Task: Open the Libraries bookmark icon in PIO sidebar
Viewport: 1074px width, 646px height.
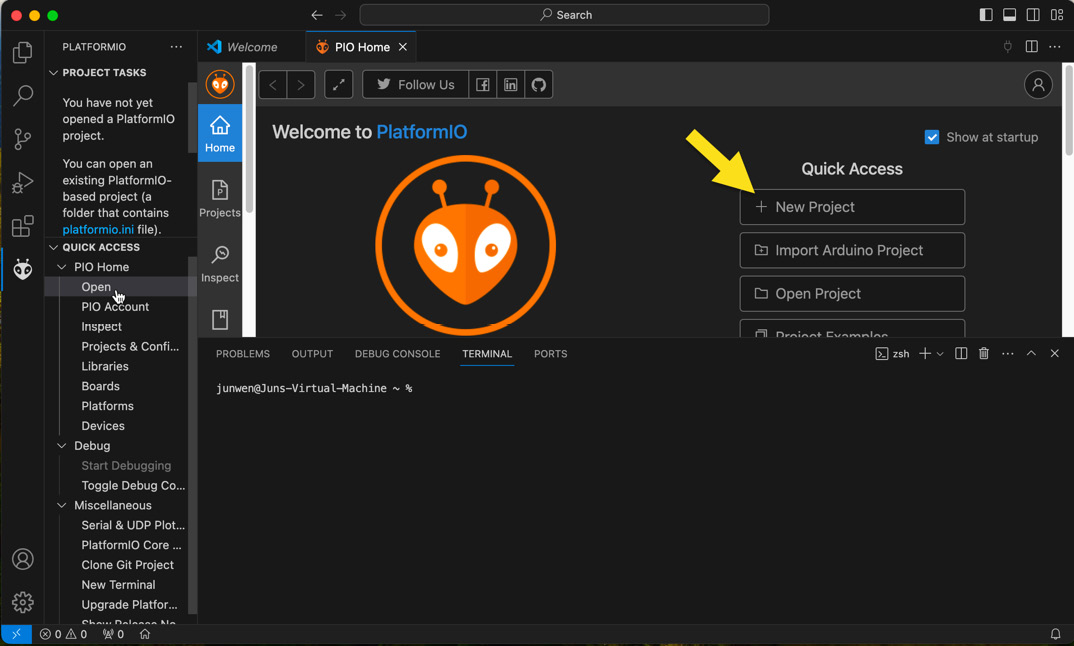Action: 220,319
